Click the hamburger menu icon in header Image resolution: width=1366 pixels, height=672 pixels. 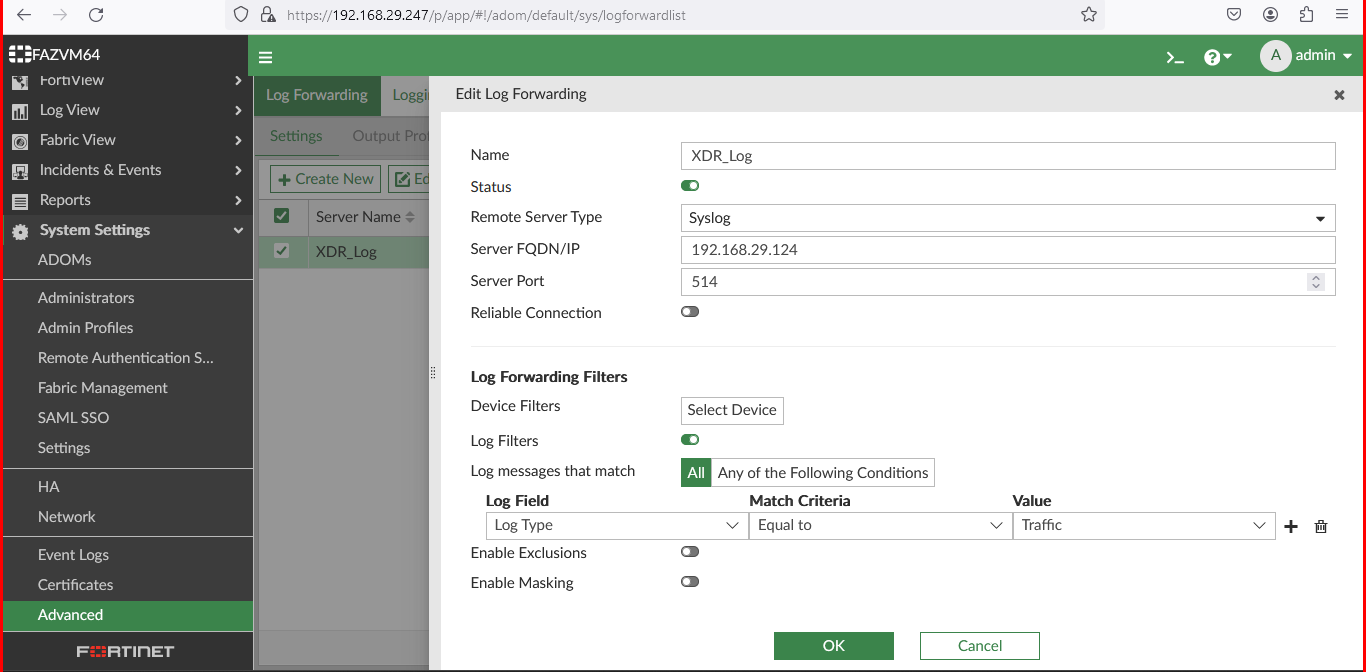[x=266, y=57]
